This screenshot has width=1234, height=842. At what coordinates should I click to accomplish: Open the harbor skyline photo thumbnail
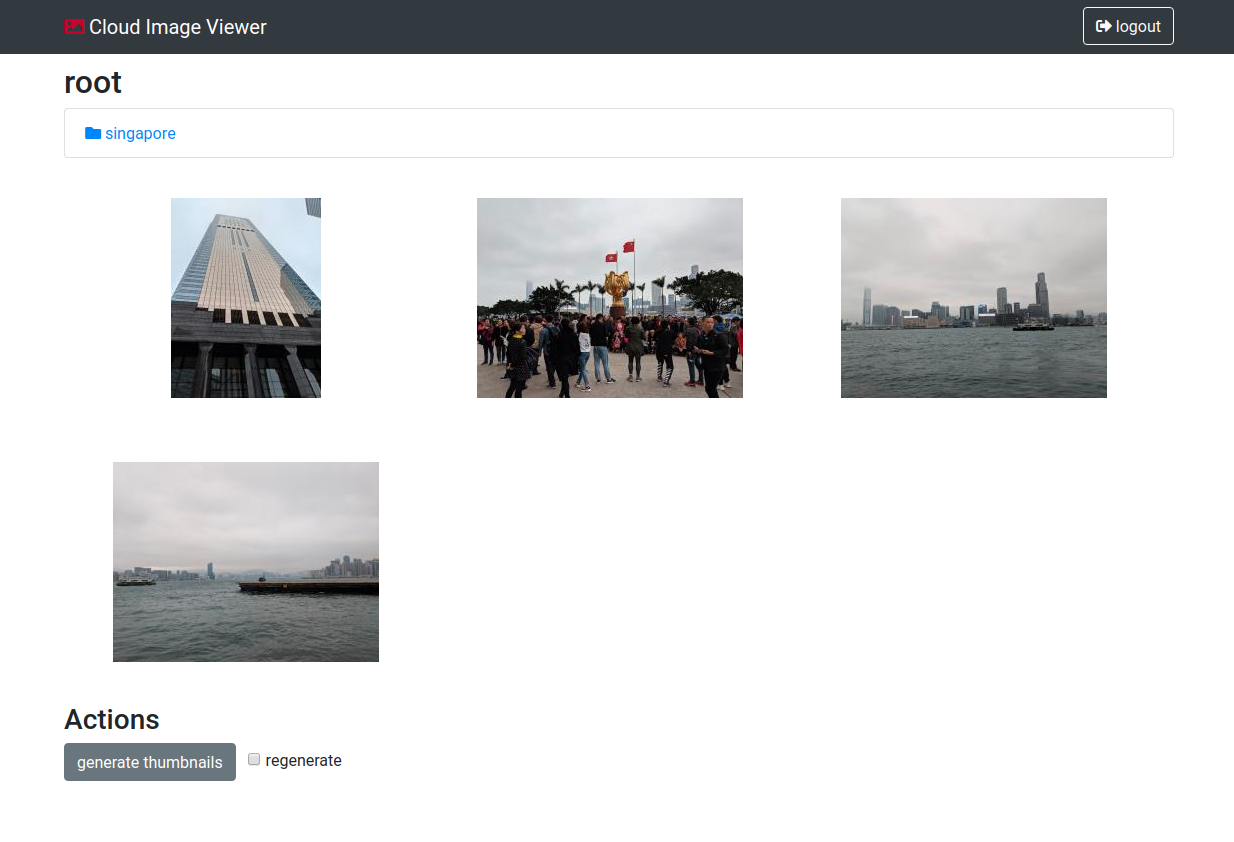click(973, 297)
